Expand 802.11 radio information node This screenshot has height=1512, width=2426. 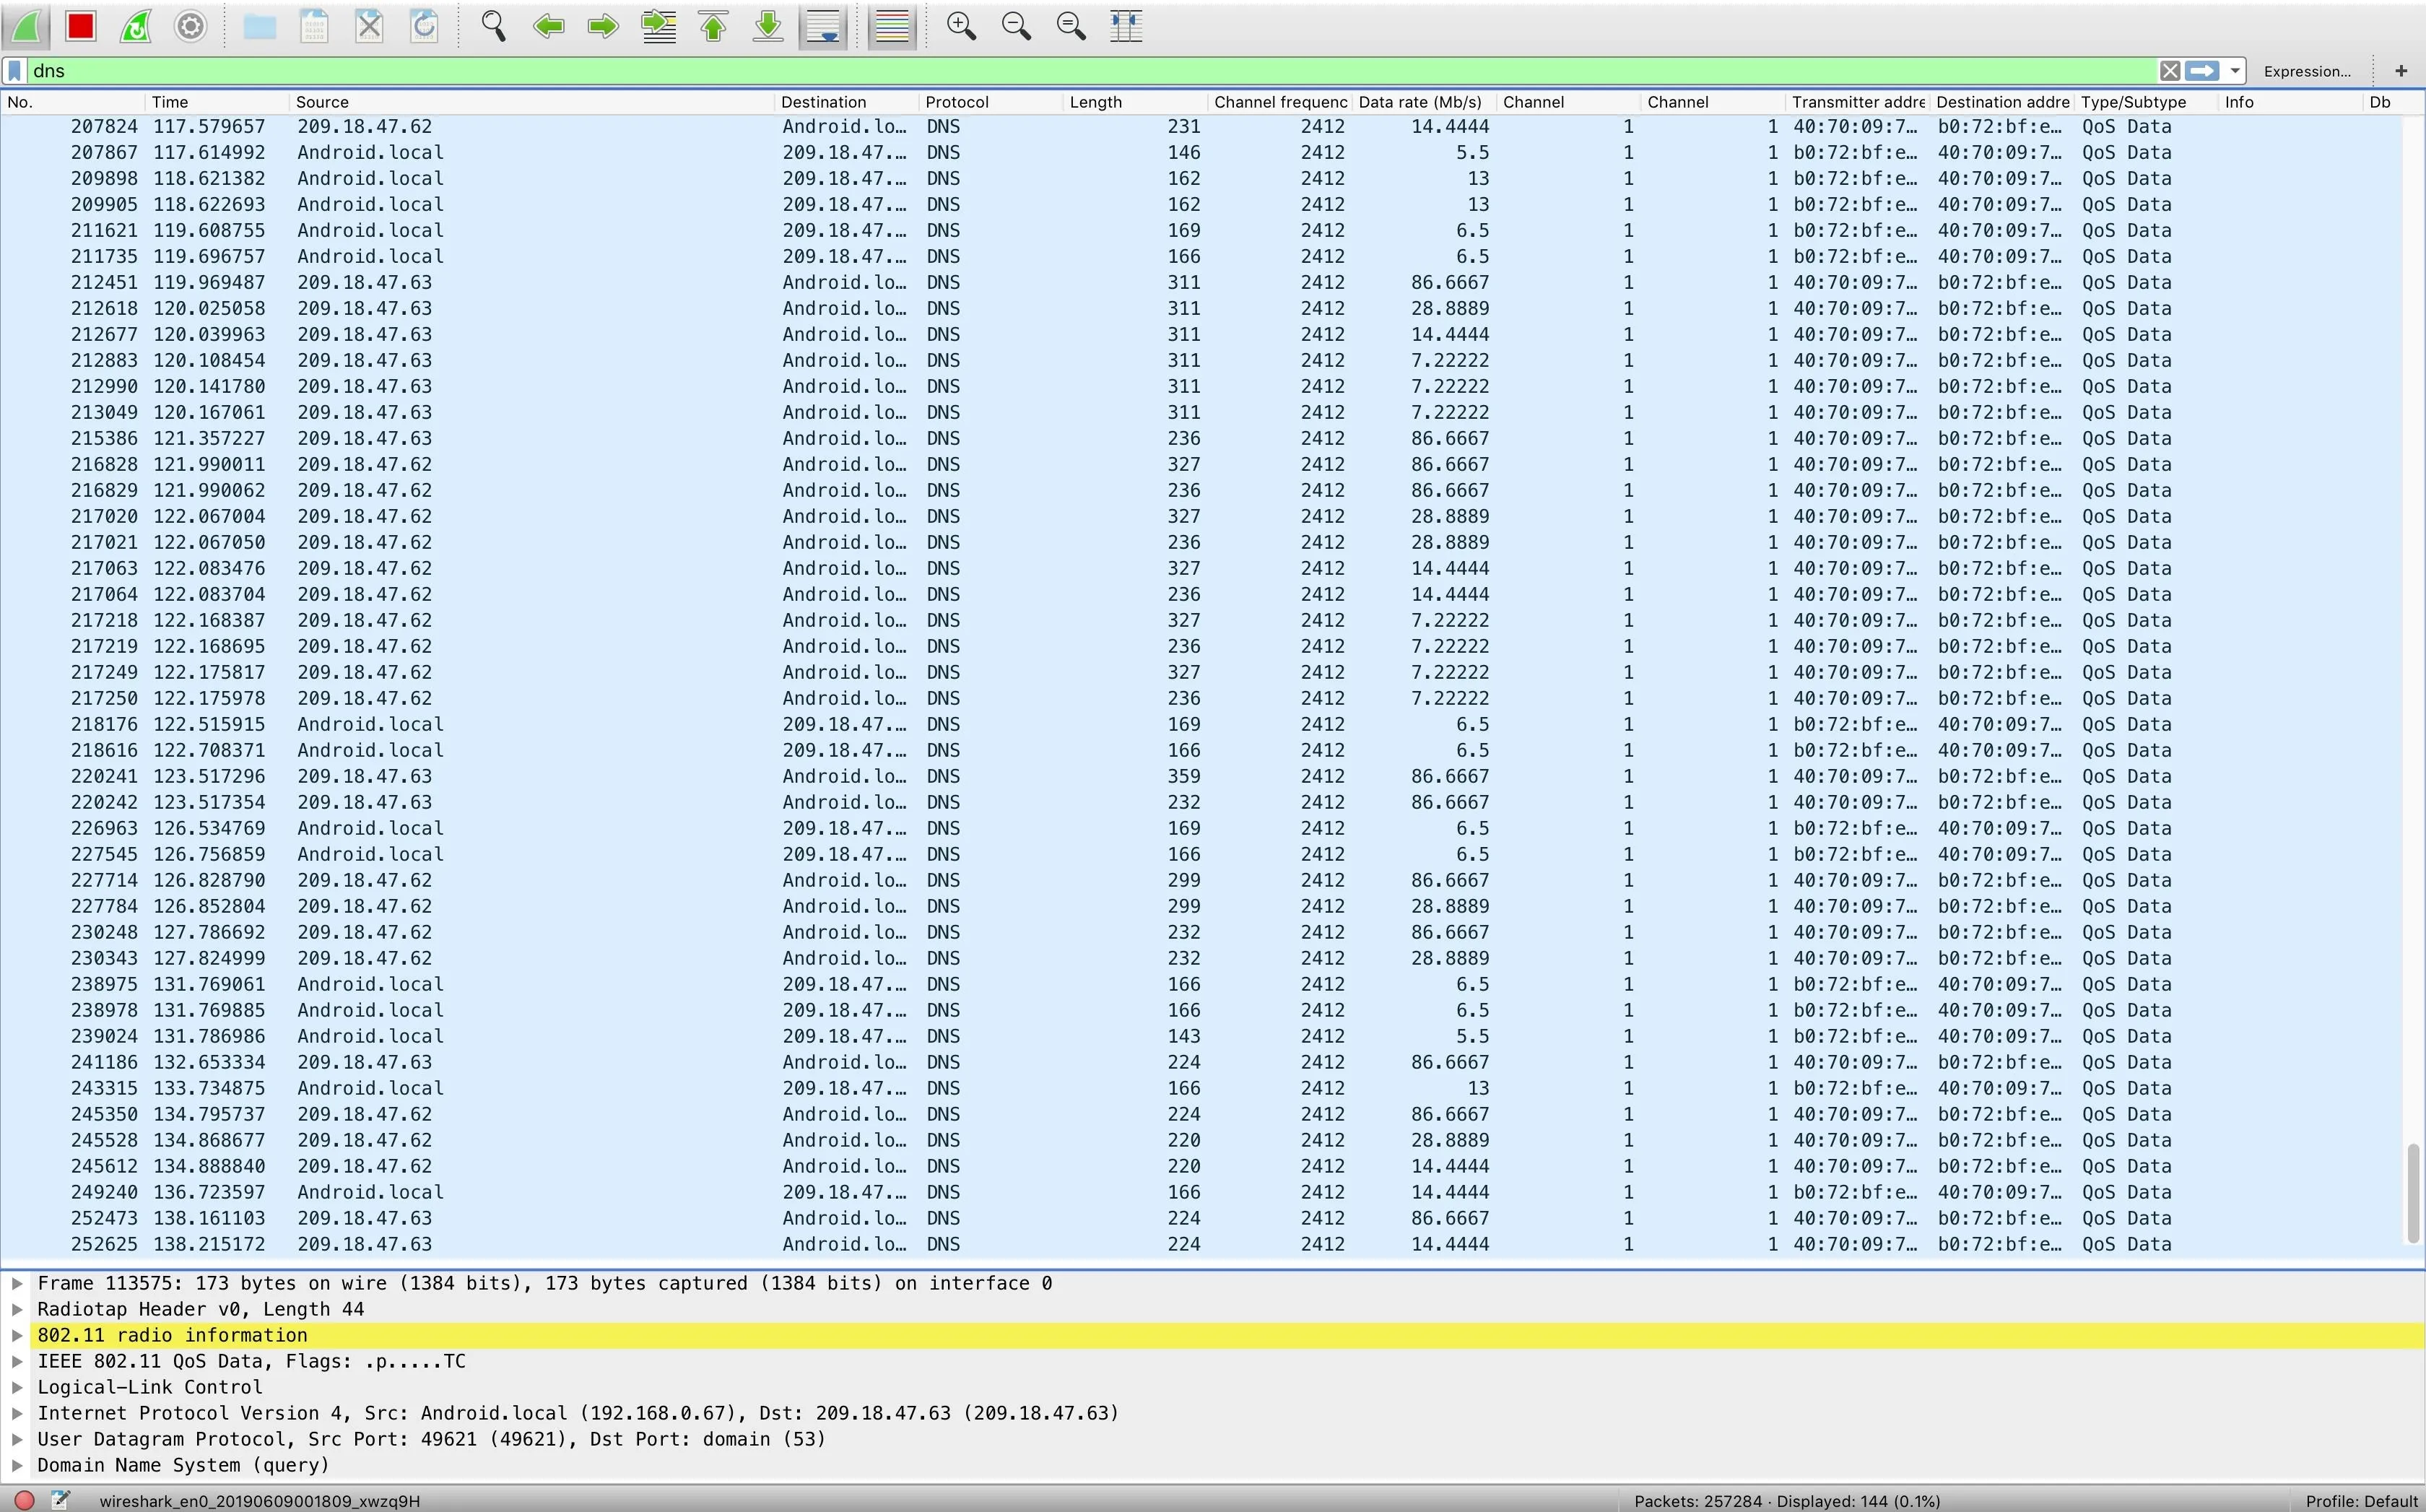pos(17,1335)
